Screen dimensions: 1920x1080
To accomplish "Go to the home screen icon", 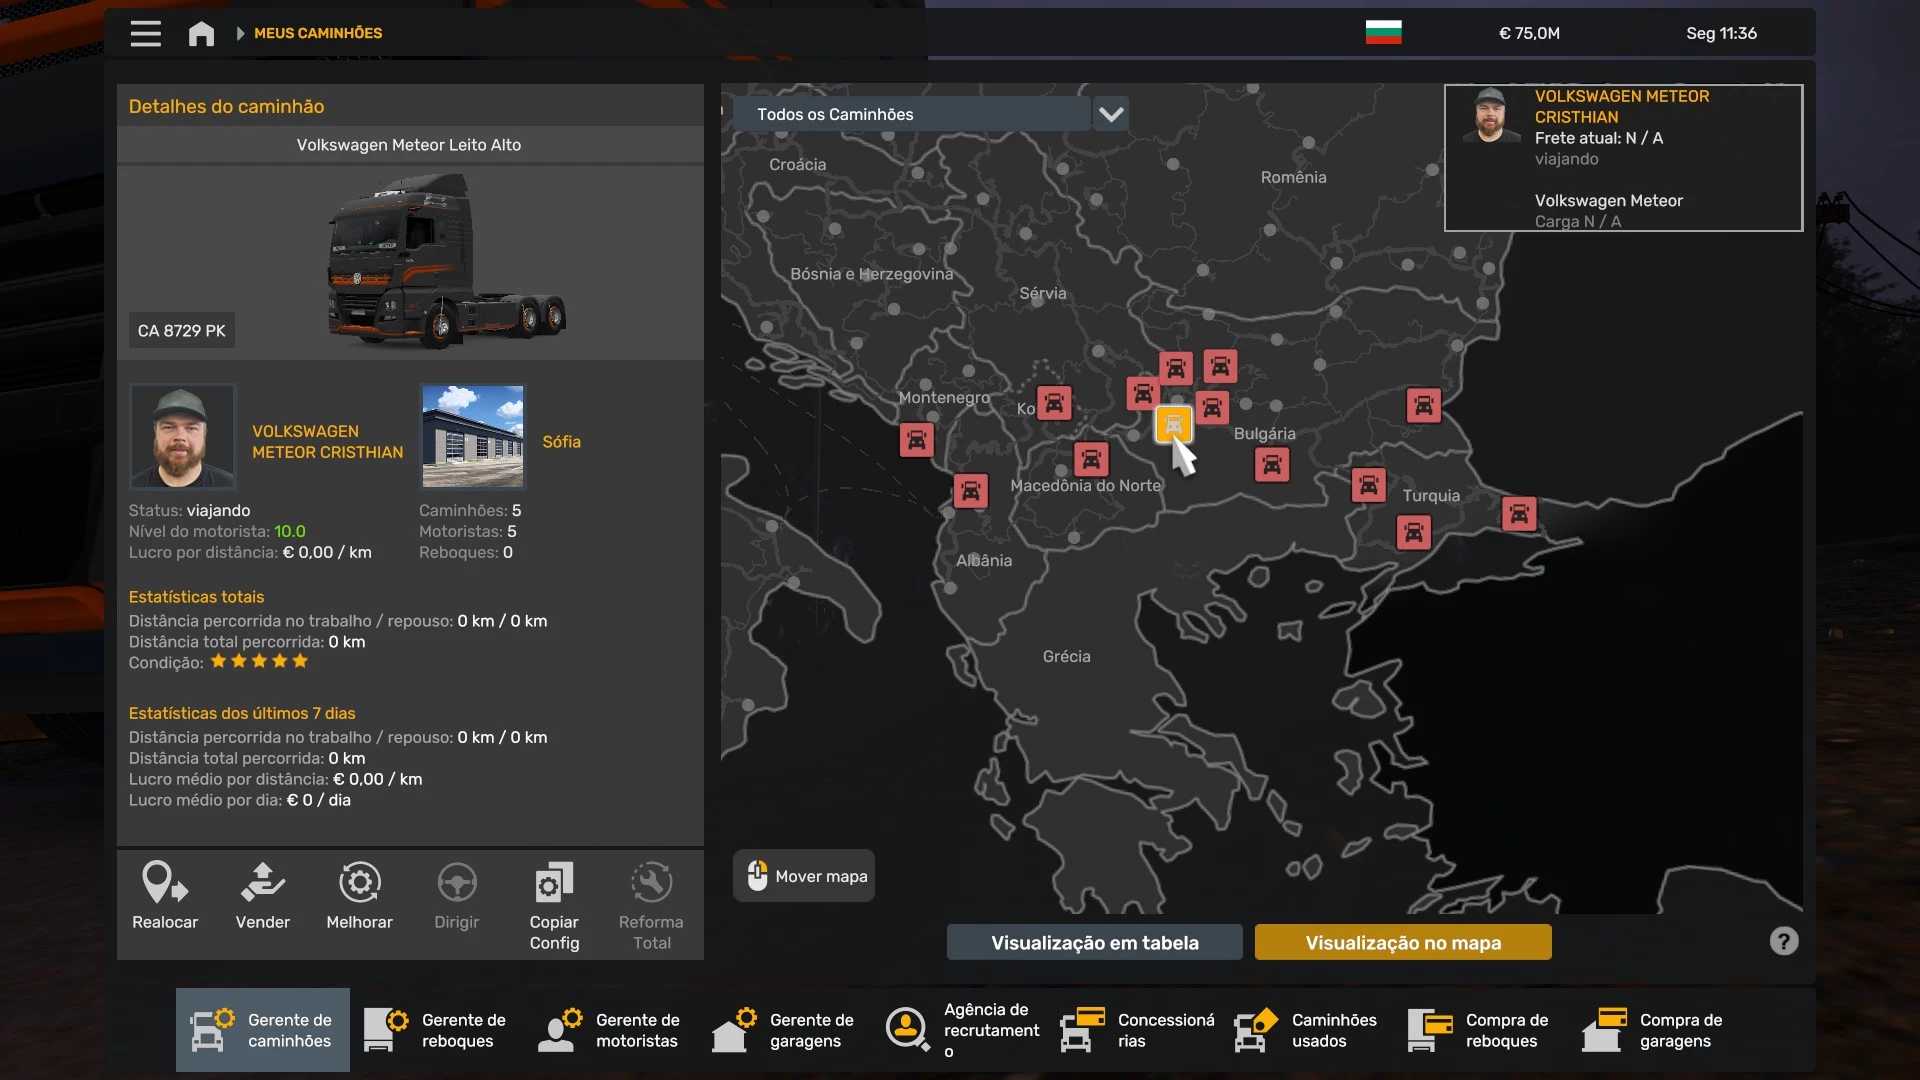I will point(201,33).
